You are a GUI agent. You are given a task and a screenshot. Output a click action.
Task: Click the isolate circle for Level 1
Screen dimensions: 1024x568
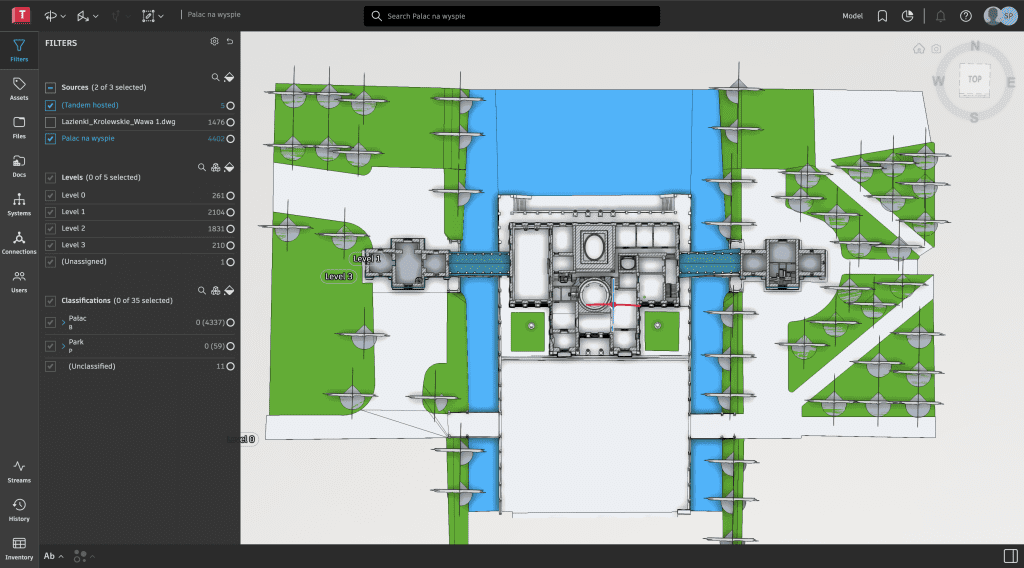pos(231,212)
